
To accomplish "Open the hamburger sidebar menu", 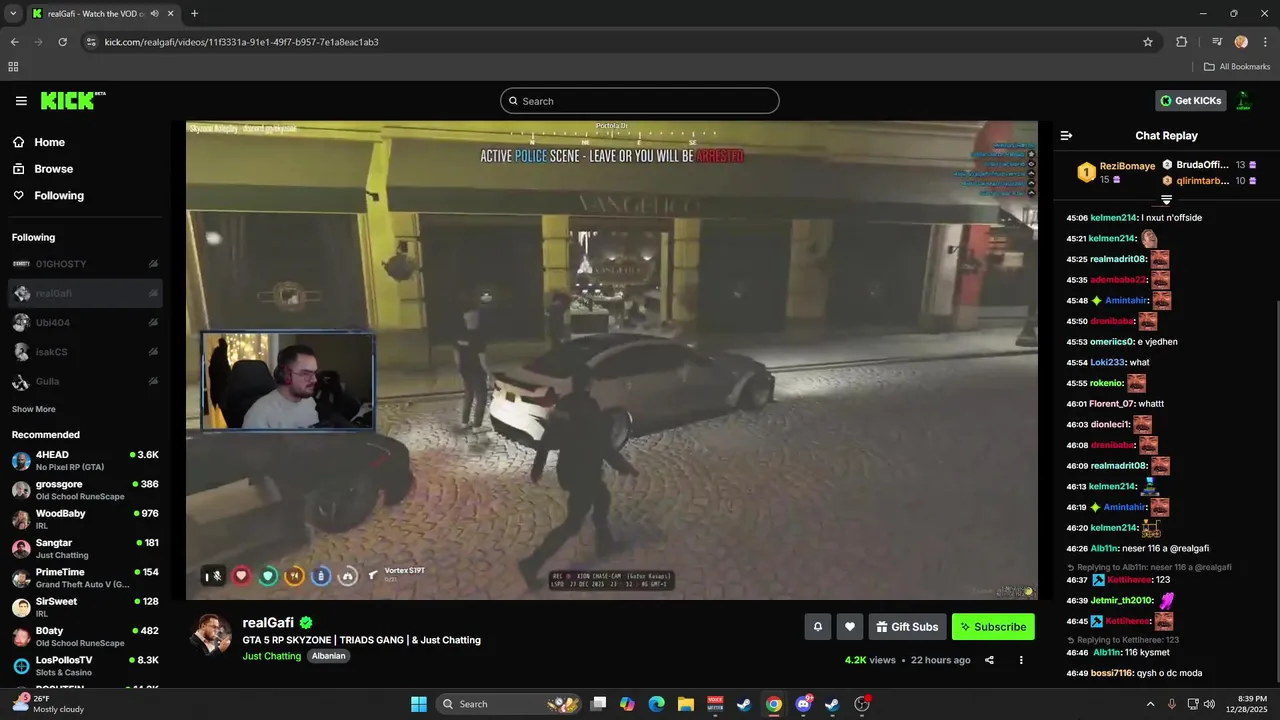I will (x=21, y=101).
